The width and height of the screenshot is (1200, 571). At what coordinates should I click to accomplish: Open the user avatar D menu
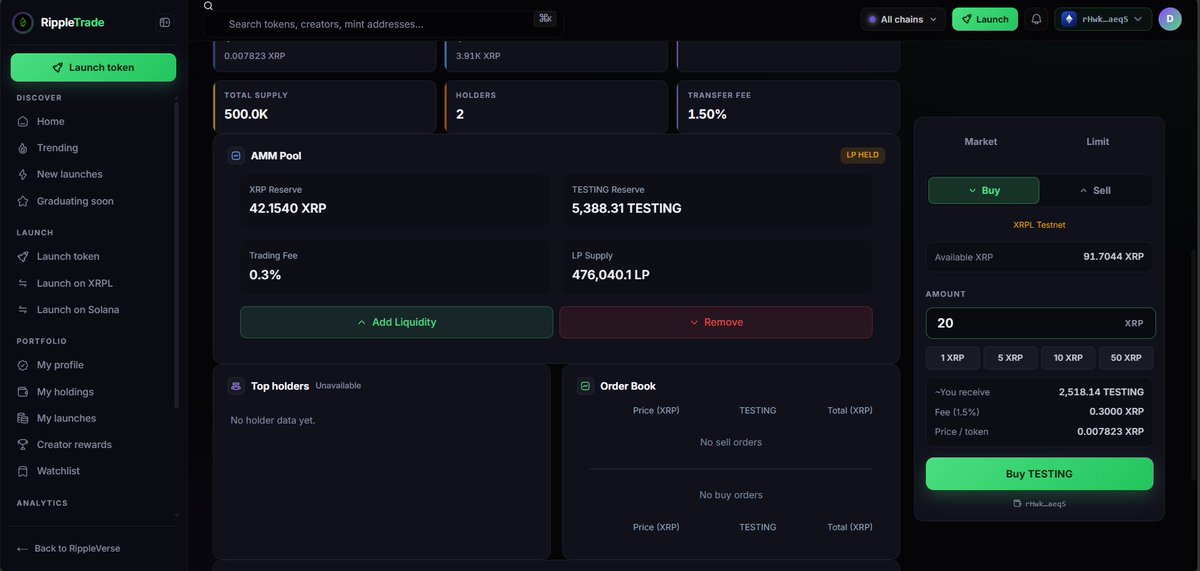[x=1170, y=19]
